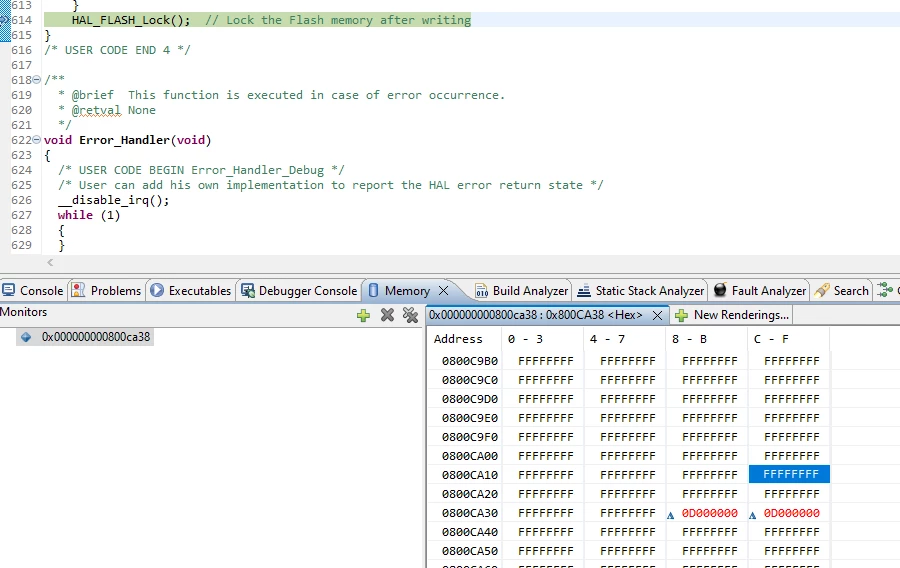Open the Fault Analyzer view
Viewport: 900px width, 568px height.
click(x=760, y=291)
